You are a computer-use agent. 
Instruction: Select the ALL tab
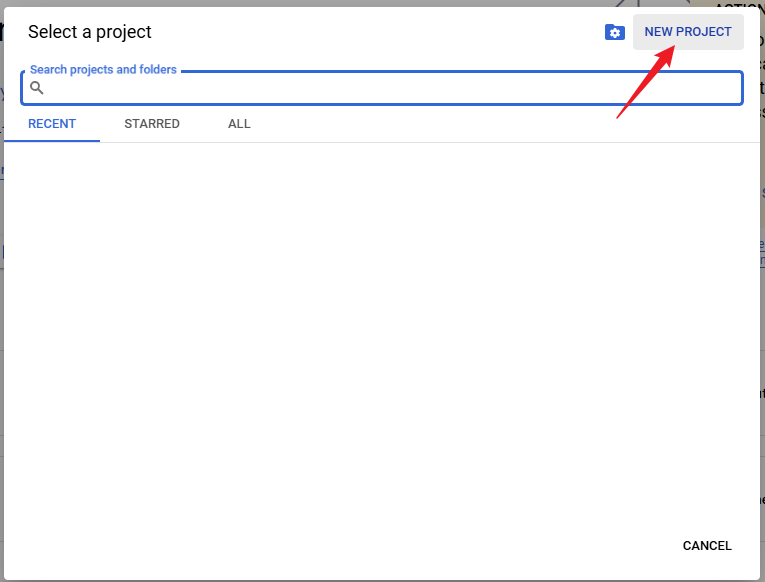coord(239,124)
